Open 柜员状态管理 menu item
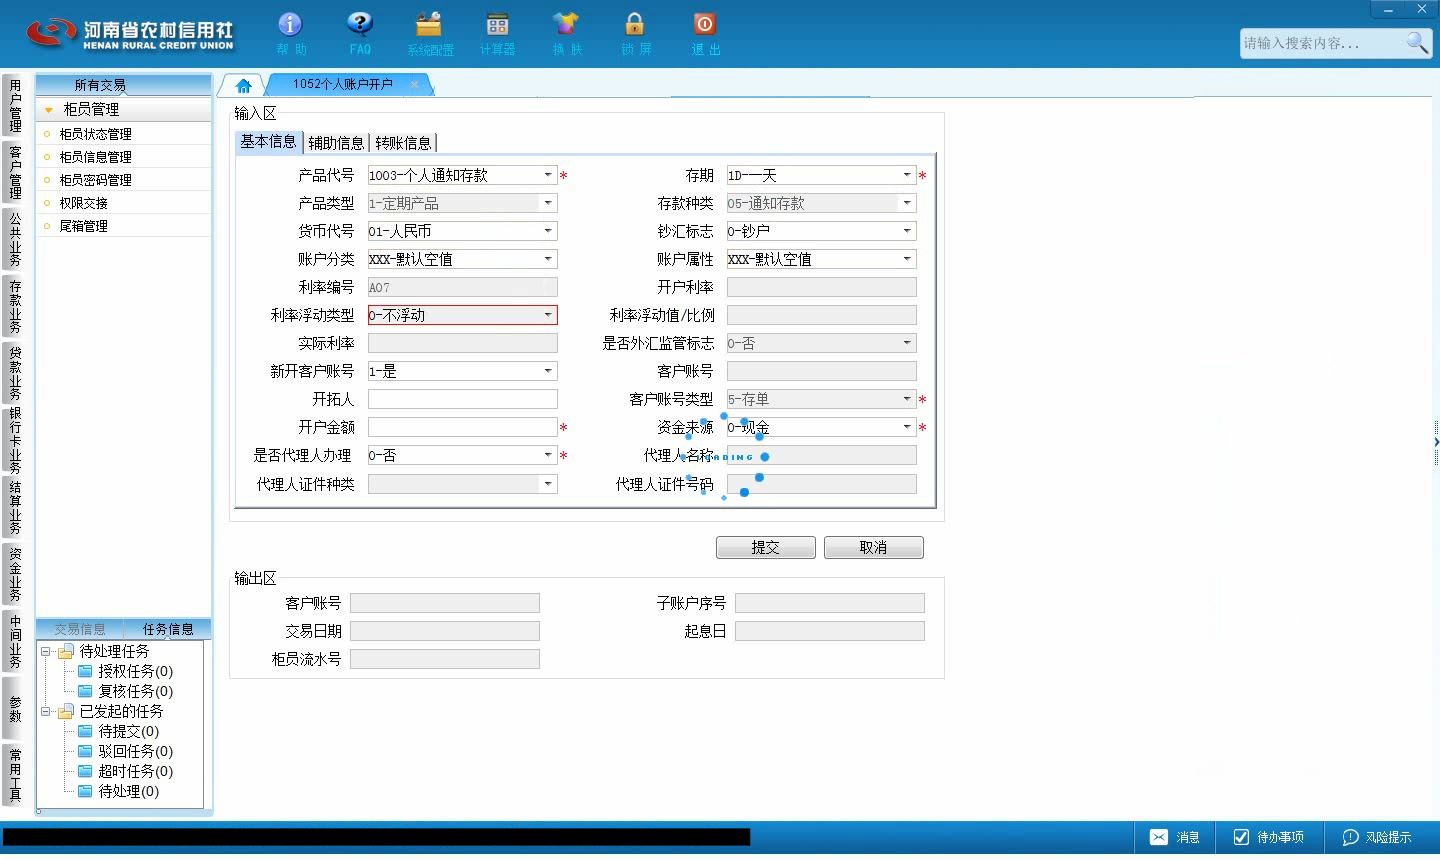The width and height of the screenshot is (1440, 860). [x=95, y=134]
